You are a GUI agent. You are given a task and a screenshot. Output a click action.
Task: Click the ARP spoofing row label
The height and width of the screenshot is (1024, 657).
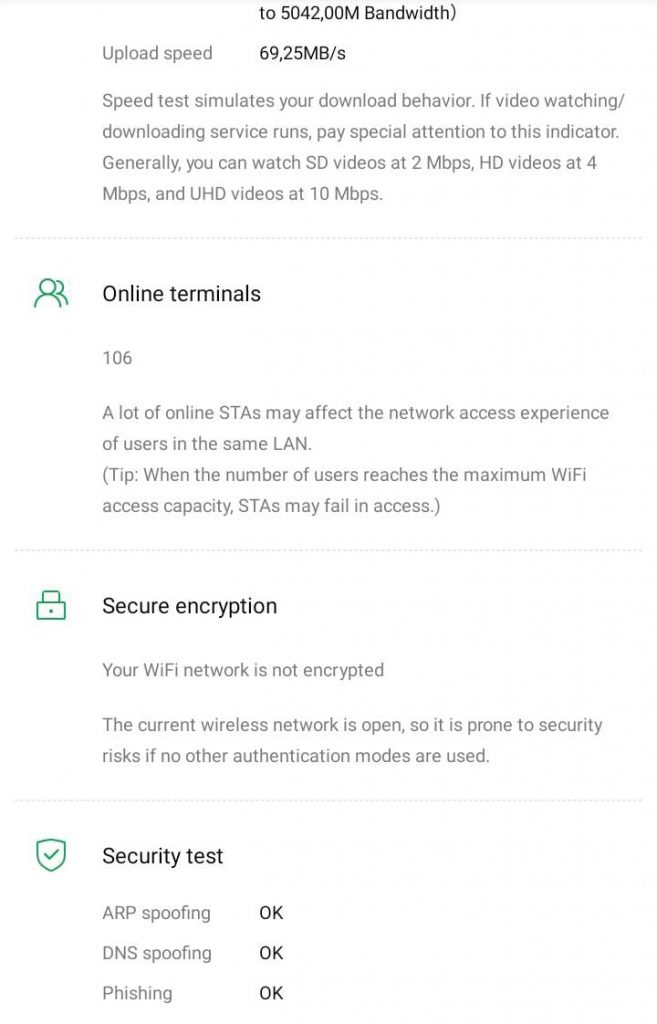coord(156,912)
